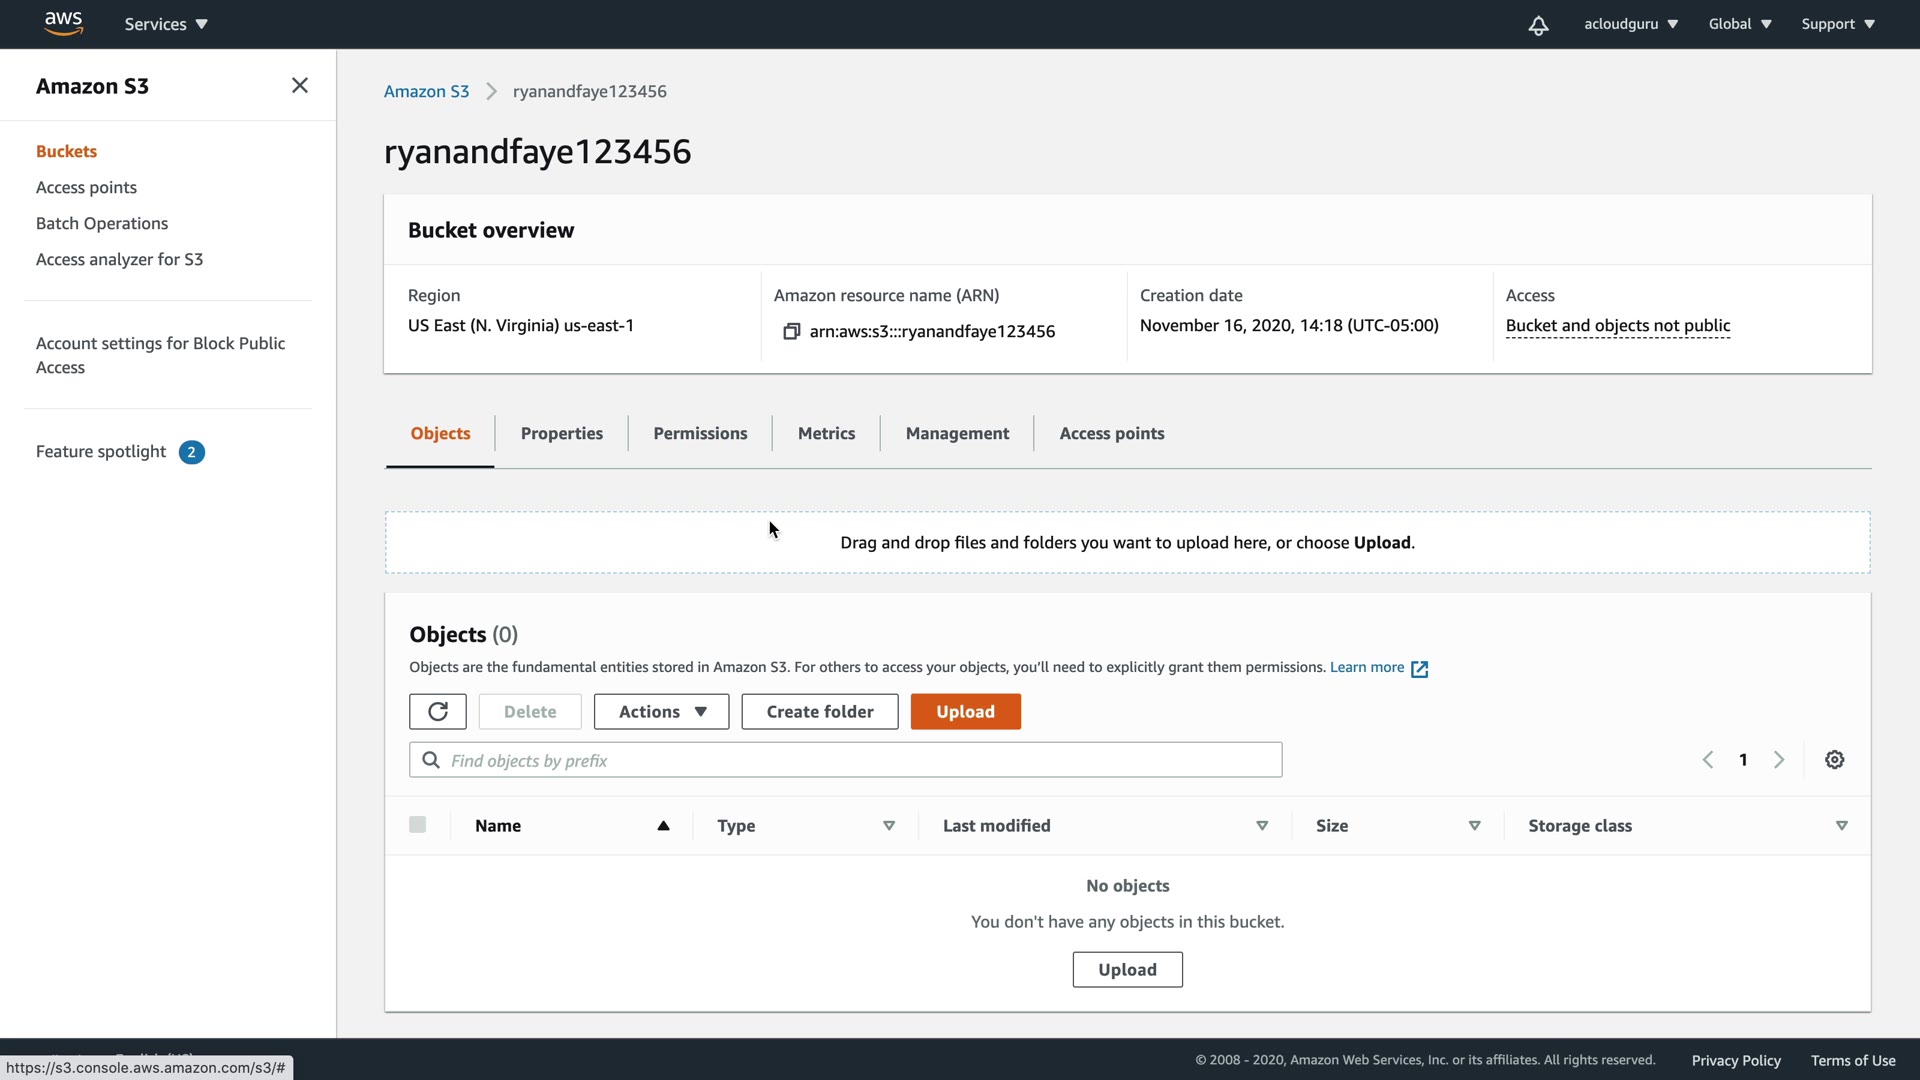Go to previous objects page arrow

click(1708, 760)
